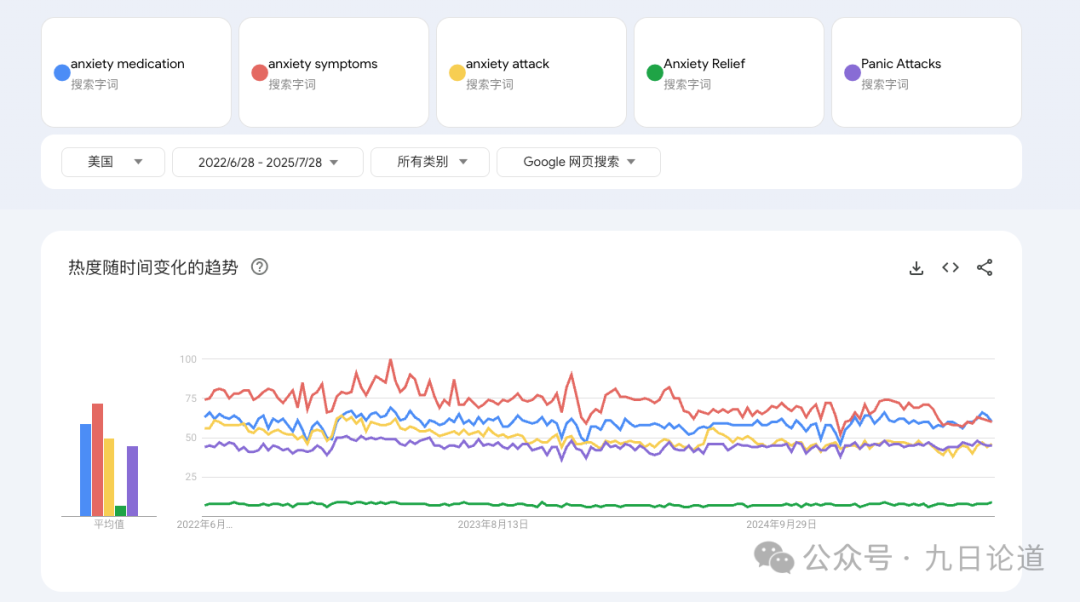
Task: Open the 美国 region dropdown
Action: point(113,162)
